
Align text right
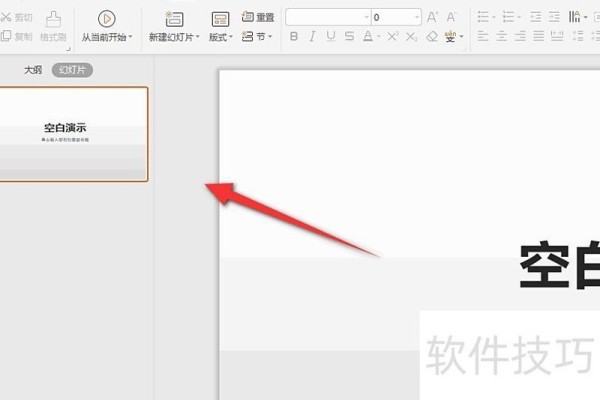(520, 37)
